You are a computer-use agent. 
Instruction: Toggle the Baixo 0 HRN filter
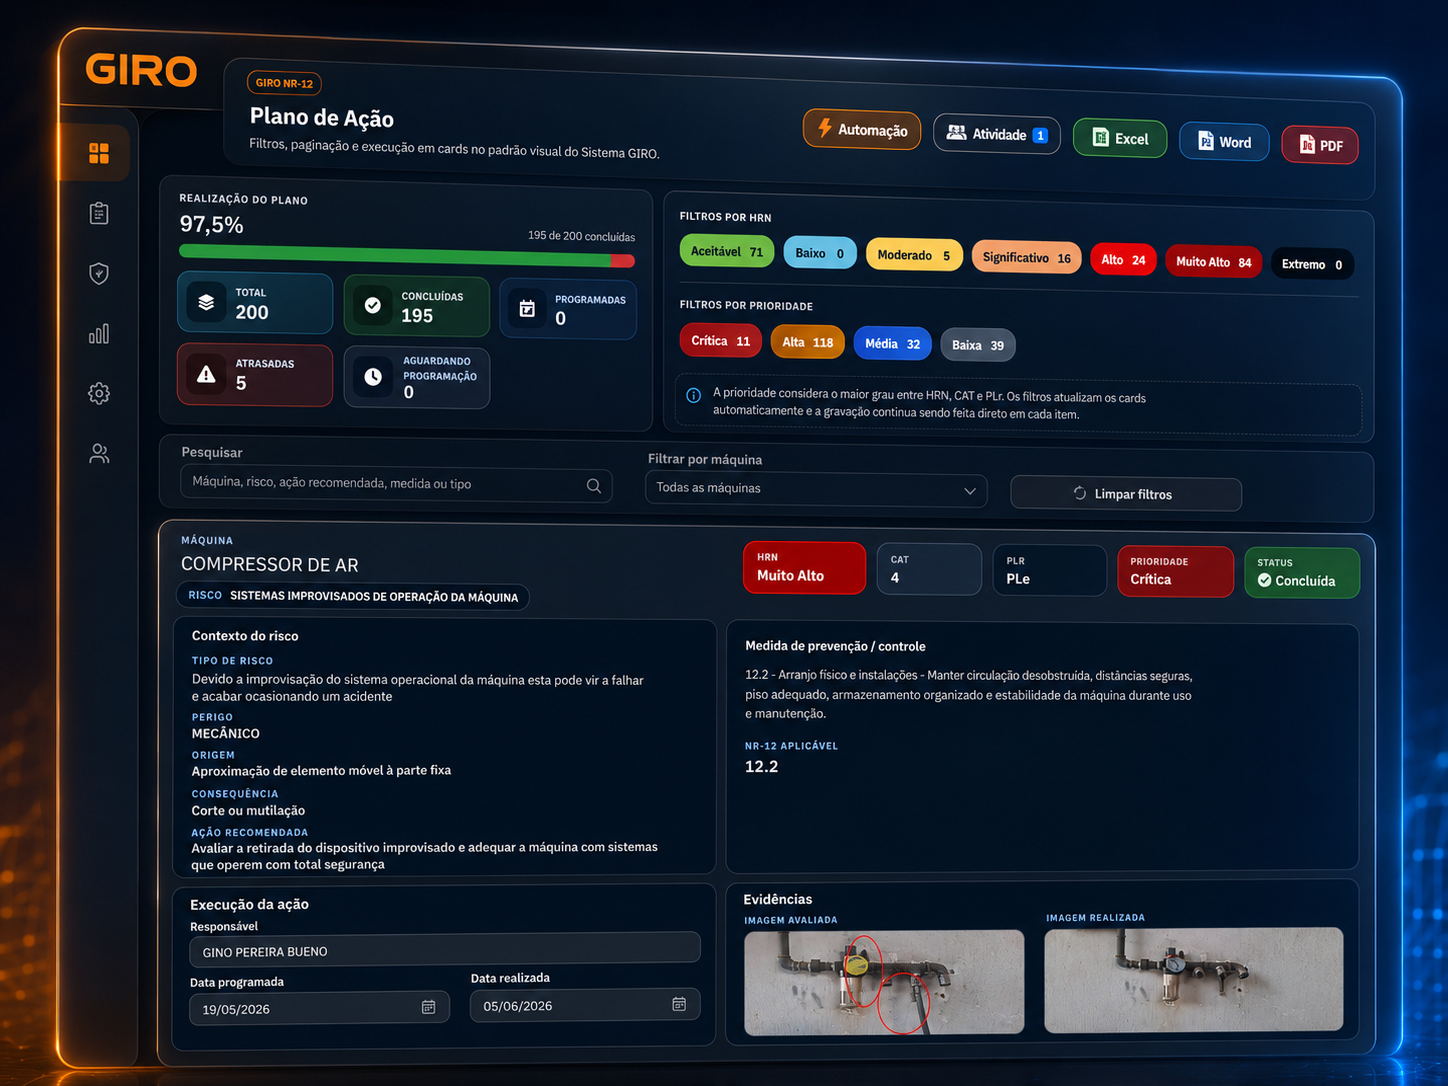pos(819,253)
